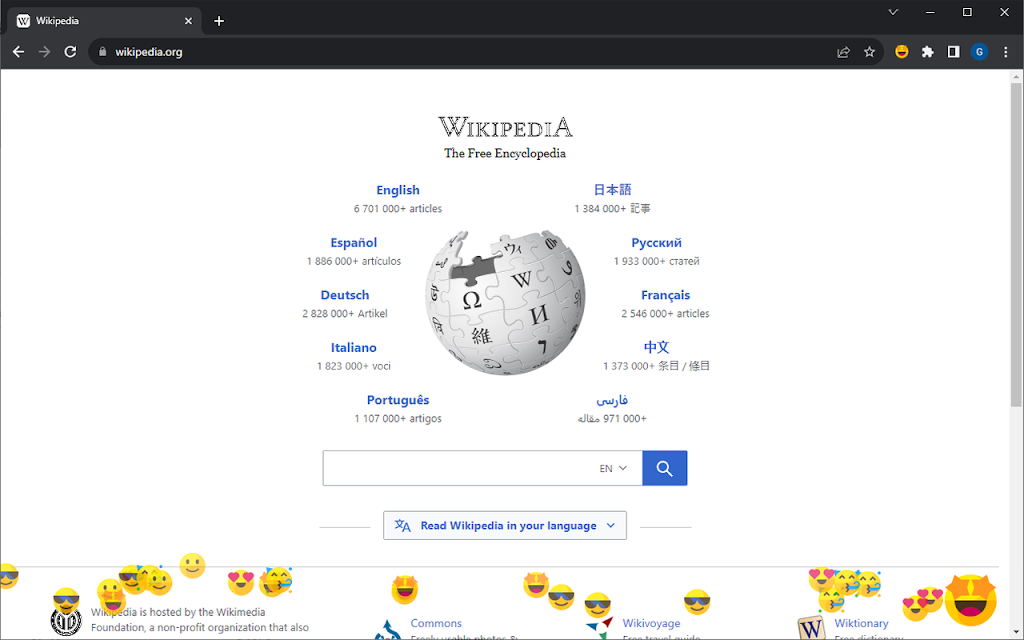
Task: Open the Português Wikipedia link
Action: point(398,400)
